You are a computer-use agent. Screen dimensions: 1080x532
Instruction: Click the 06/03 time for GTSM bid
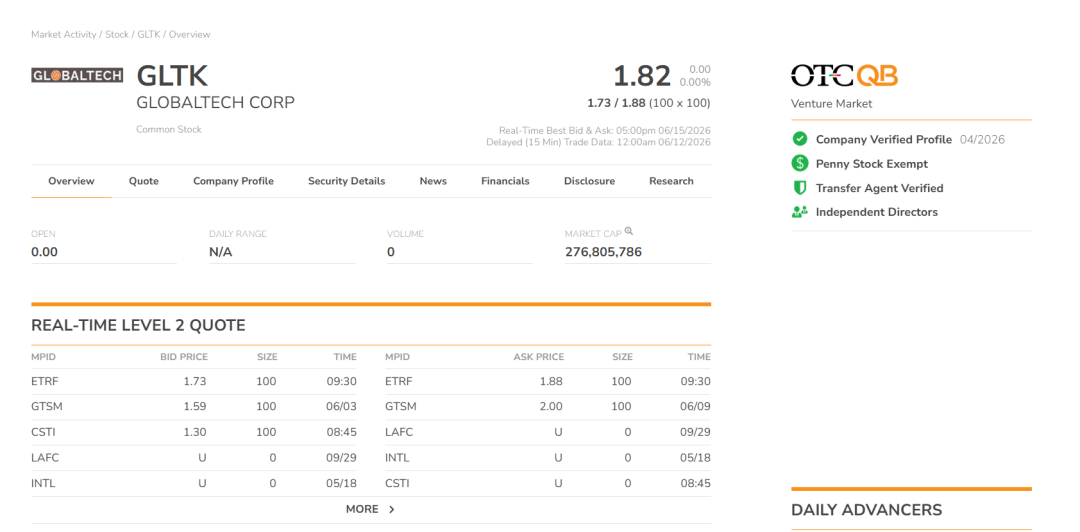342,407
